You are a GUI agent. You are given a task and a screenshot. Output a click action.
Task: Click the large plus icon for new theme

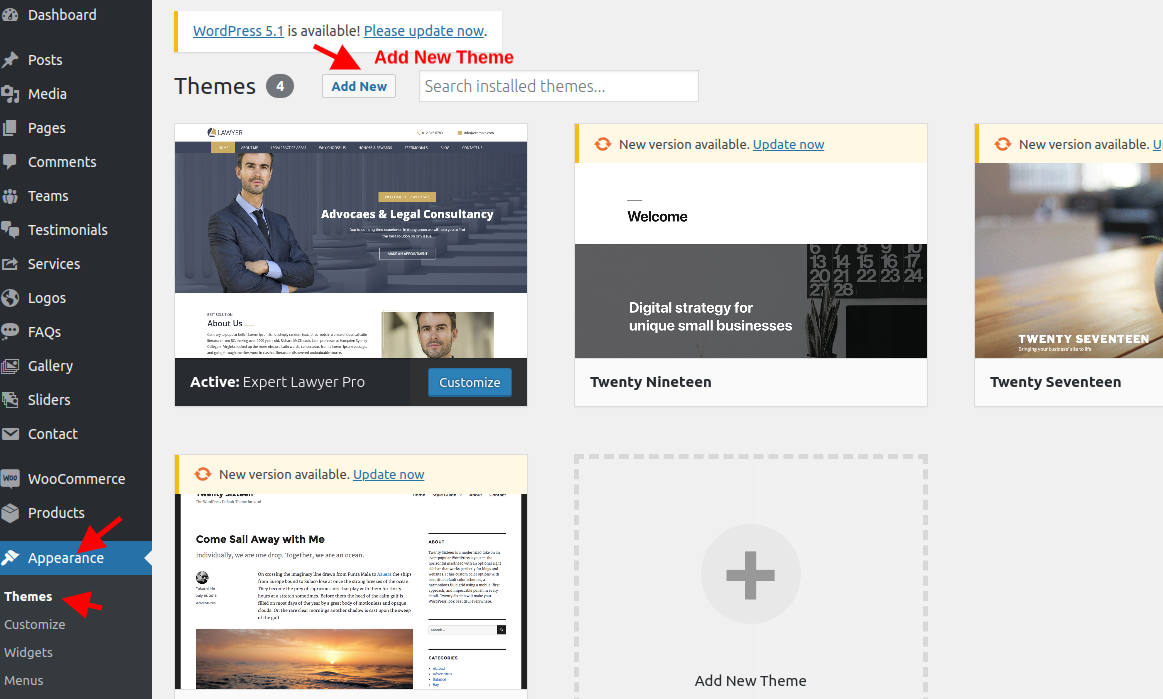[751, 574]
